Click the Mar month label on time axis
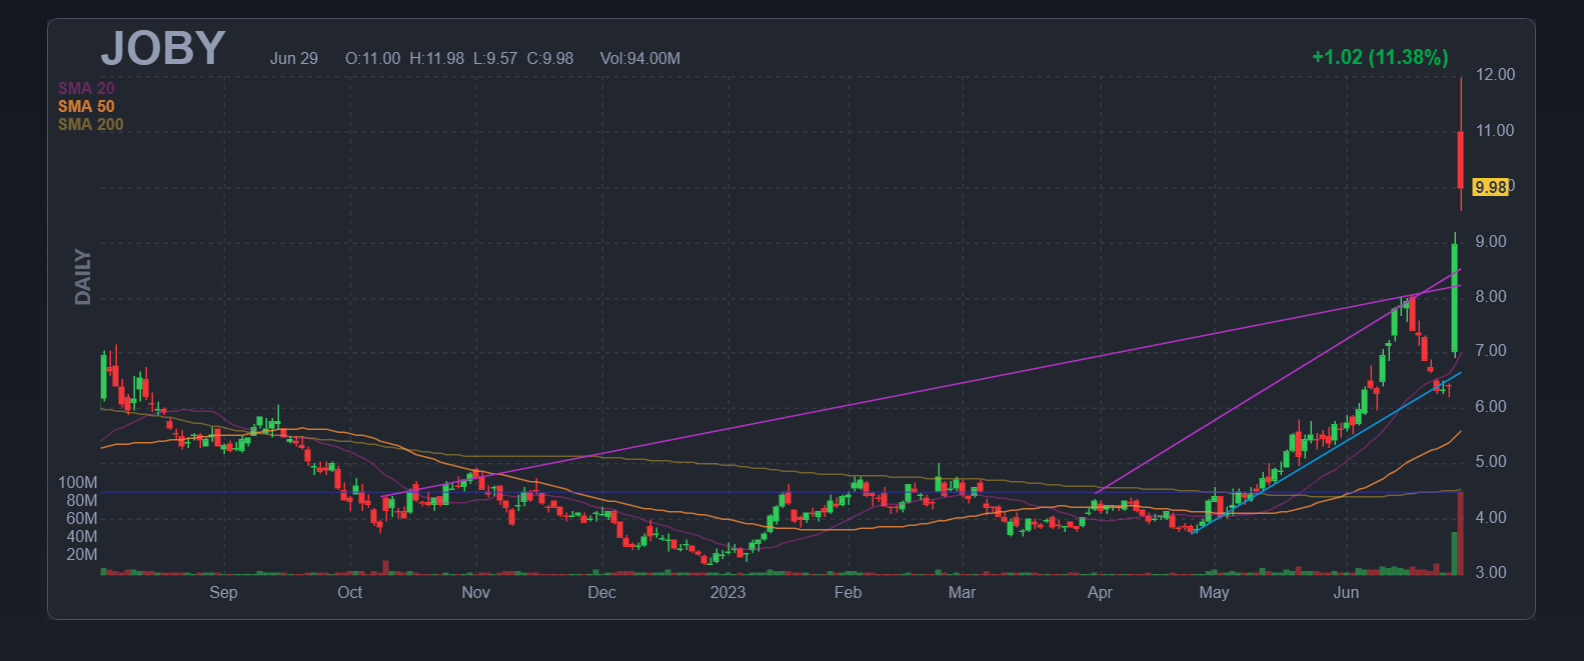Image resolution: width=1584 pixels, height=661 pixels. [962, 592]
